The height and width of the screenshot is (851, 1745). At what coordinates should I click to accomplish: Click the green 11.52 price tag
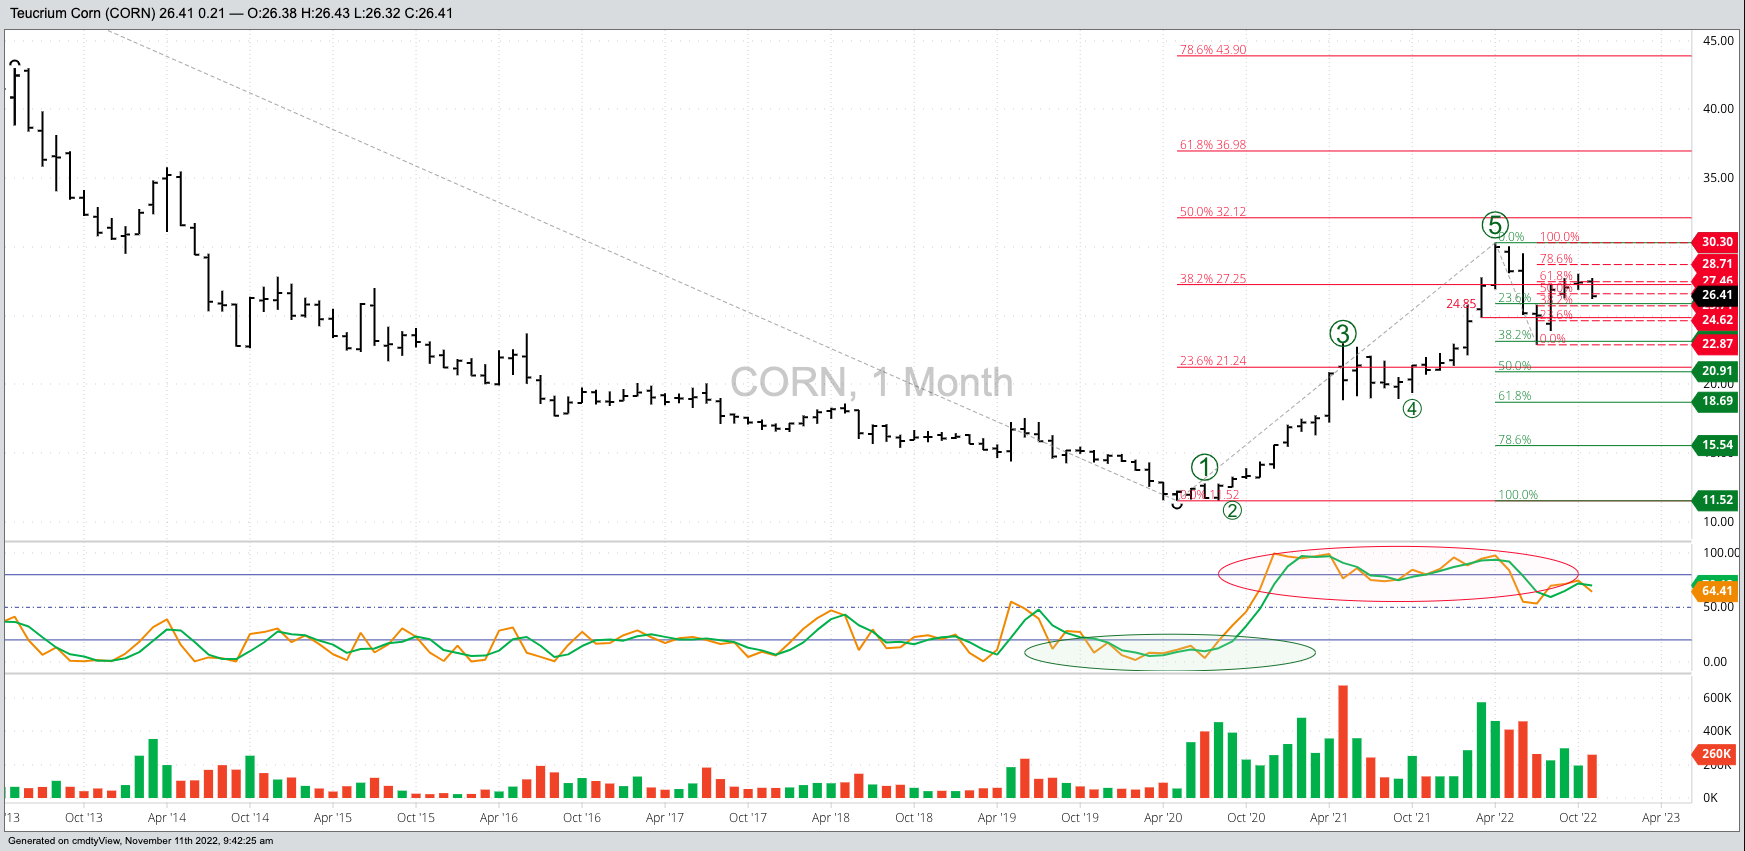(x=1717, y=500)
